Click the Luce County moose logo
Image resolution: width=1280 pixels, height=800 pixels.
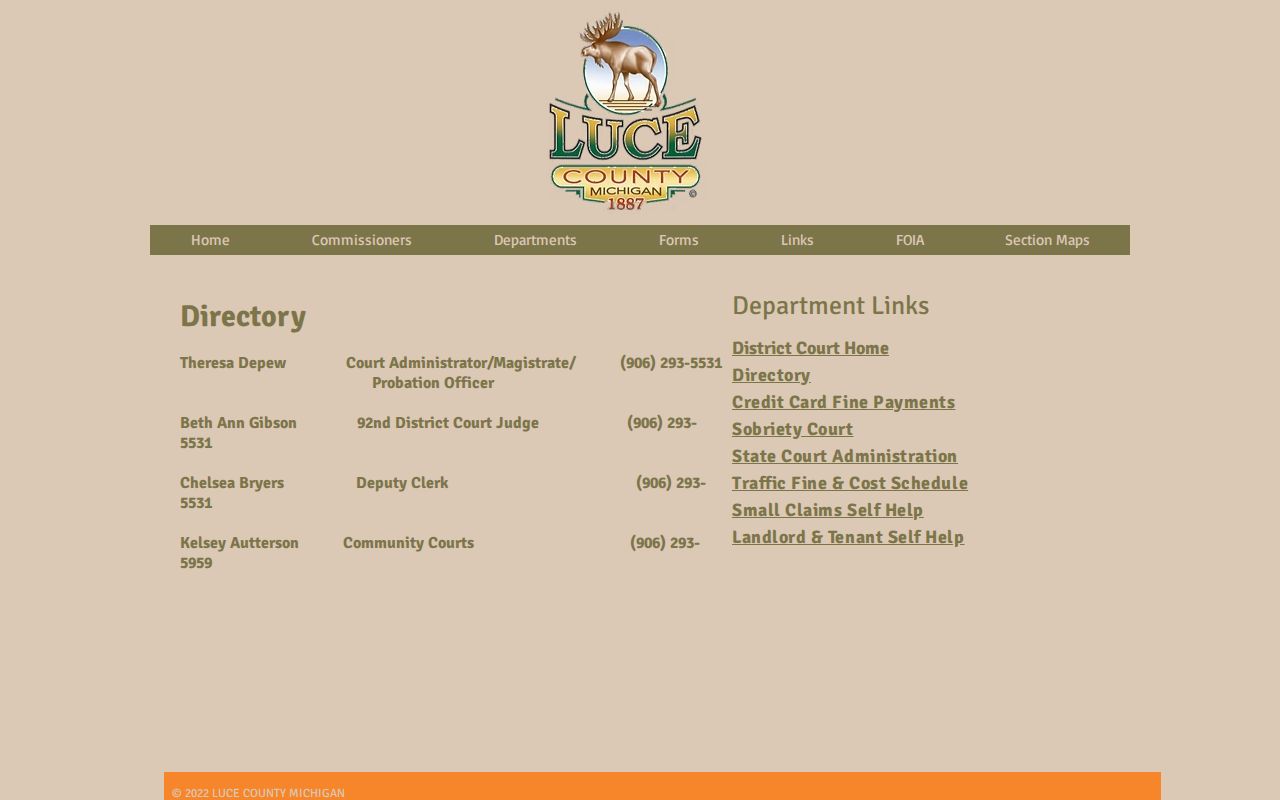click(625, 111)
